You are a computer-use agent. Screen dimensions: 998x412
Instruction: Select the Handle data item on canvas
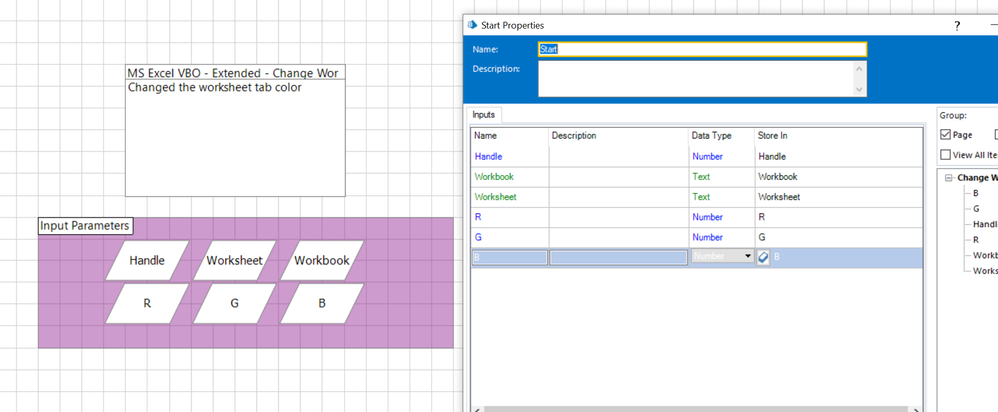(147, 260)
